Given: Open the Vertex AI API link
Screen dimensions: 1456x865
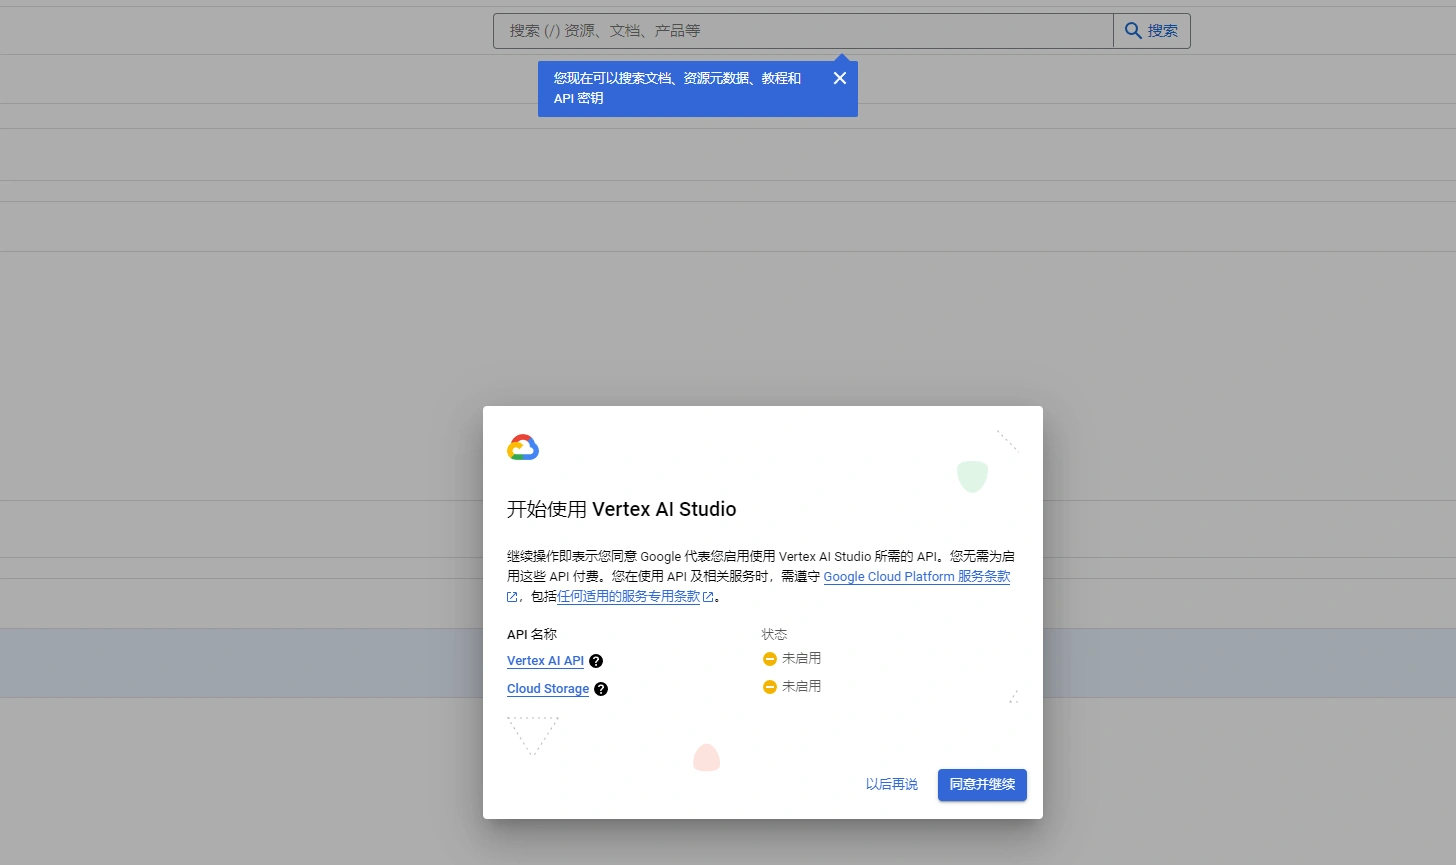Looking at the screenshot, I should pyautogui.click(x=545, y=661).
